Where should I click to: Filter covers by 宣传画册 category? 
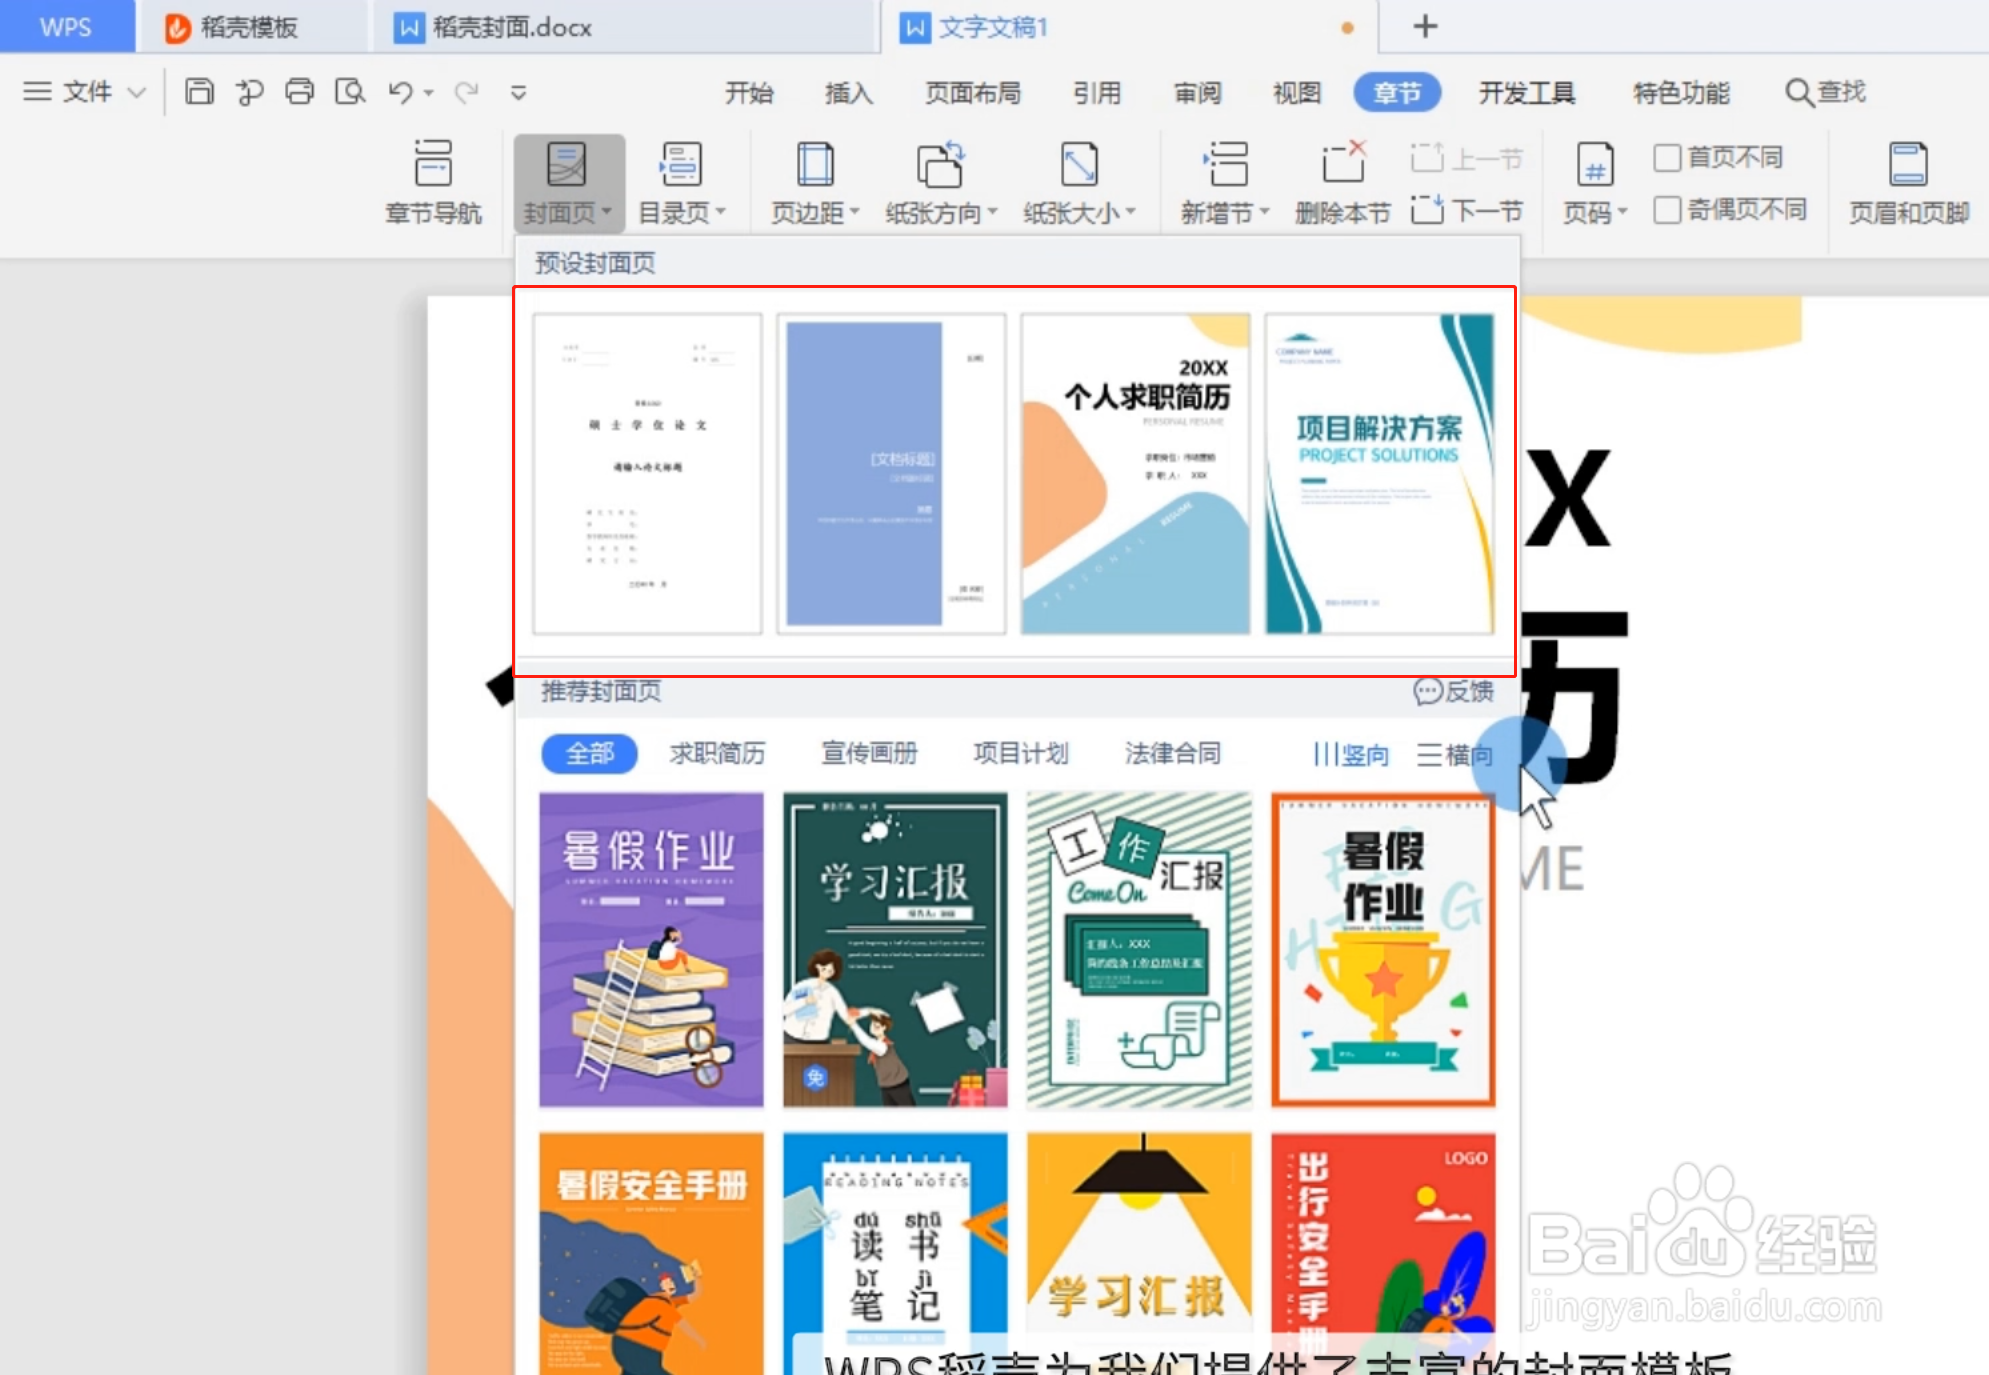869,754
